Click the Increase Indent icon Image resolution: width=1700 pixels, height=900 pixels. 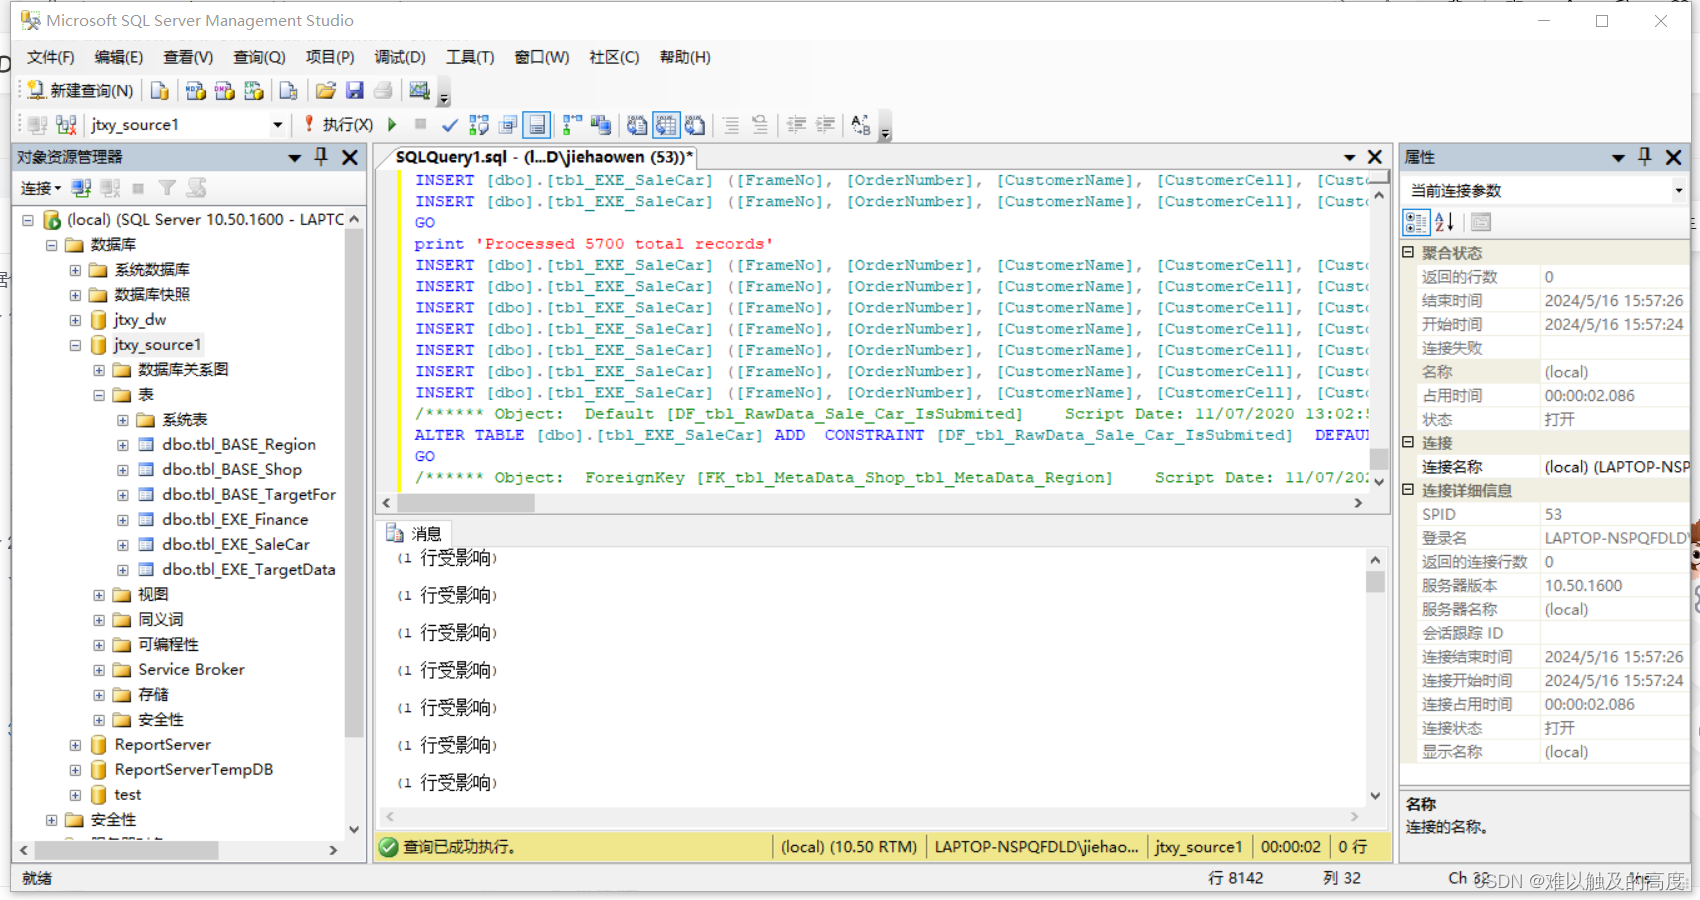coord(825,125)
